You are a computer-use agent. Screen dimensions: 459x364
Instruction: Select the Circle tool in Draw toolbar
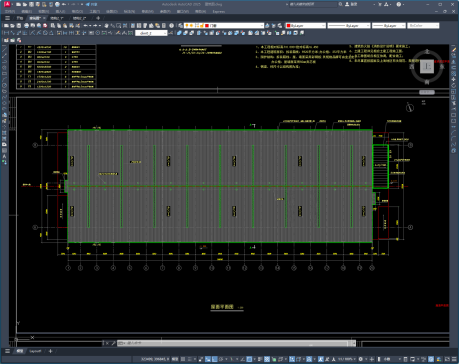(x=4, y=86)
